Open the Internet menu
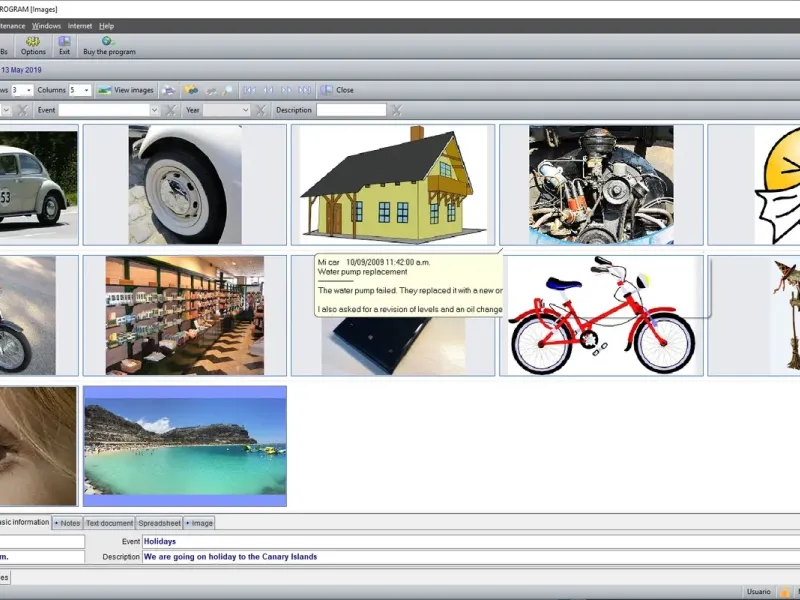Image resolution: width=800 pixels, height=600 pixels. (x=80, y=26)
